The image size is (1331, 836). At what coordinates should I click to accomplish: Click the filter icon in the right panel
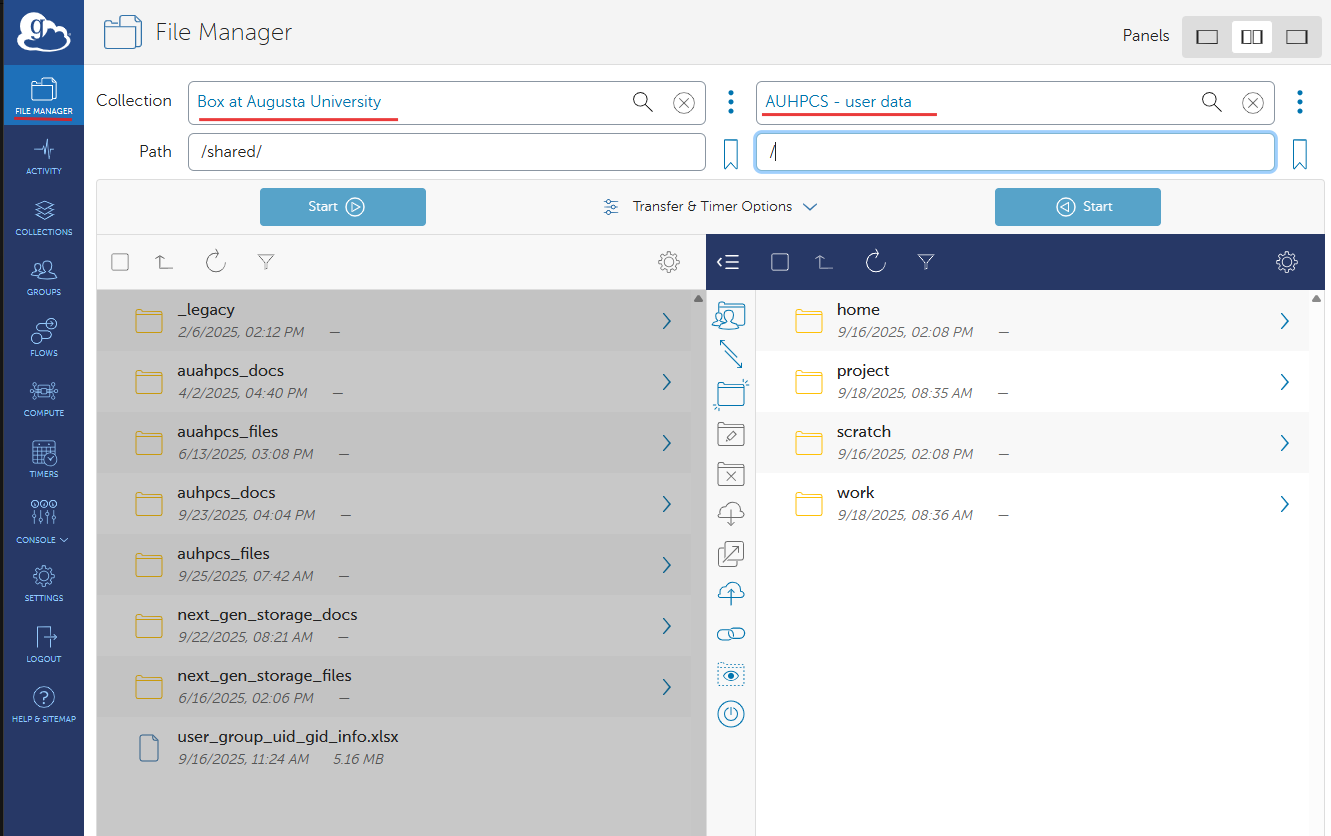pos(926,262)
